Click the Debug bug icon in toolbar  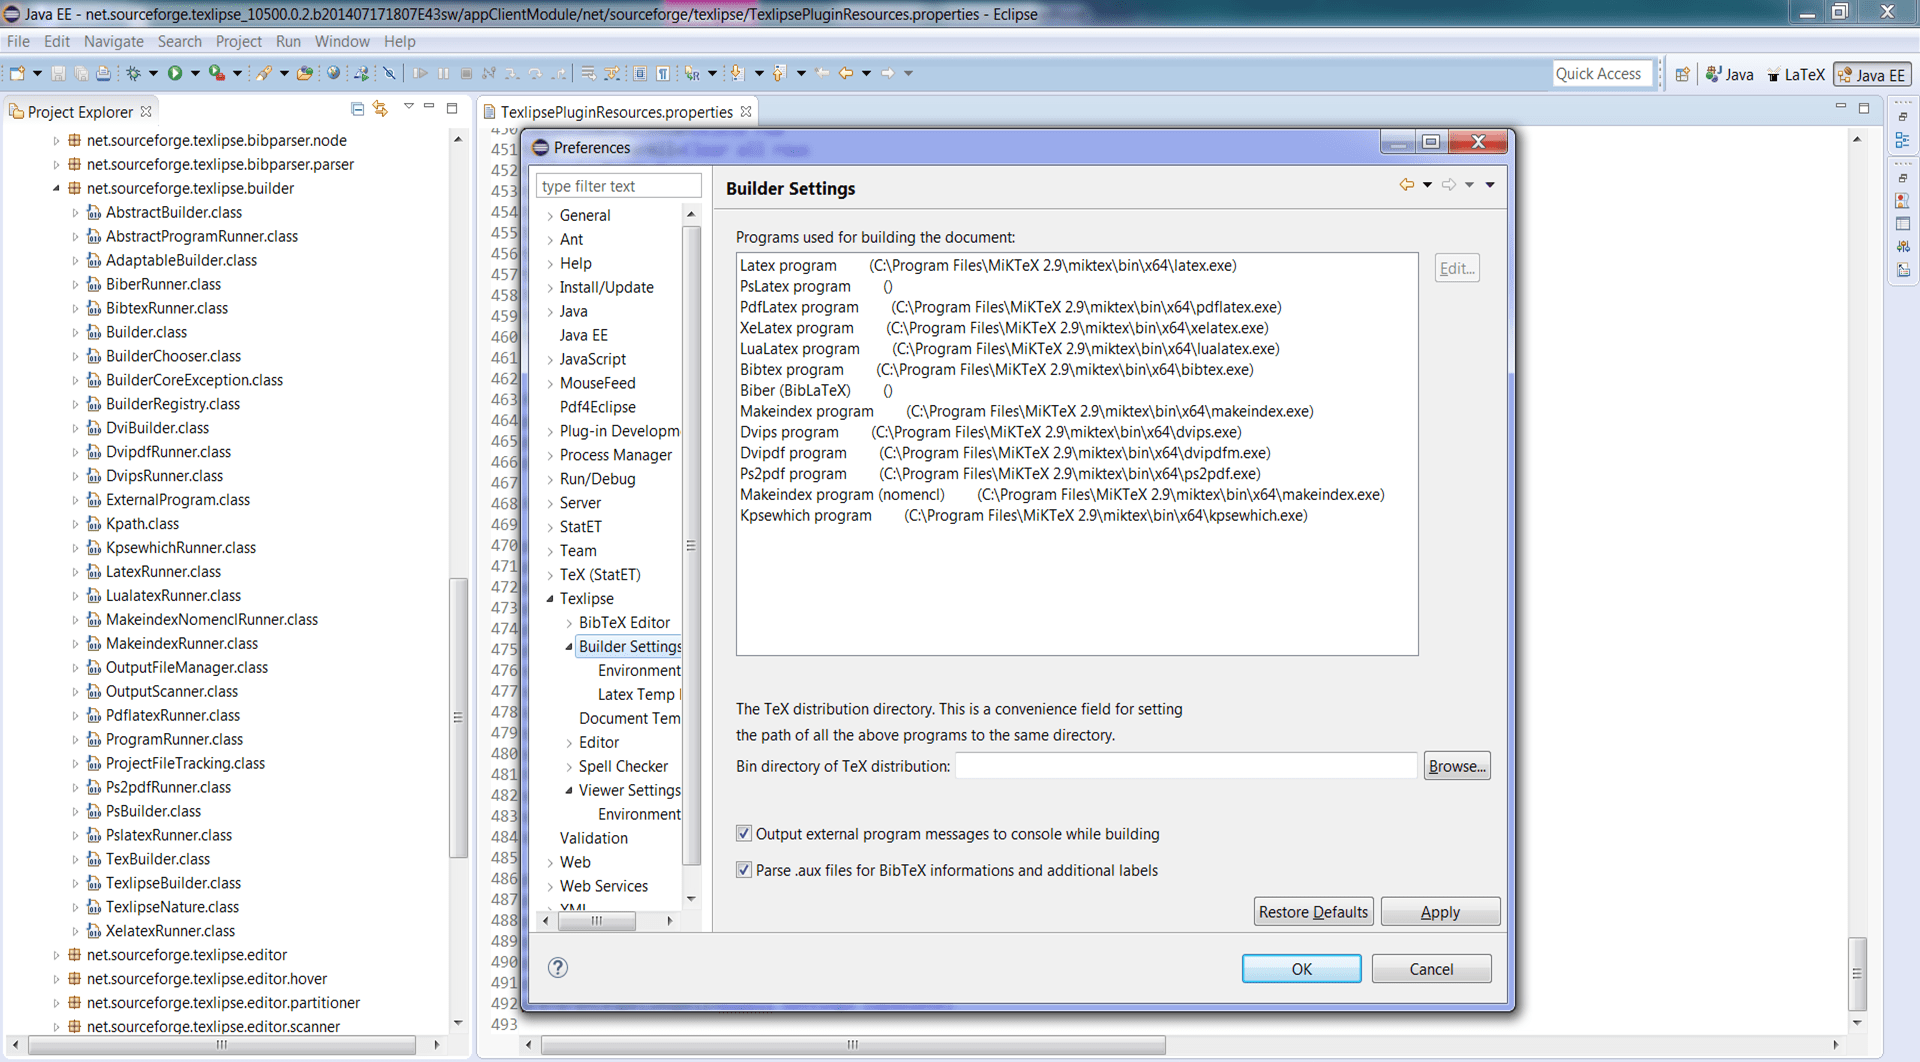133,73
